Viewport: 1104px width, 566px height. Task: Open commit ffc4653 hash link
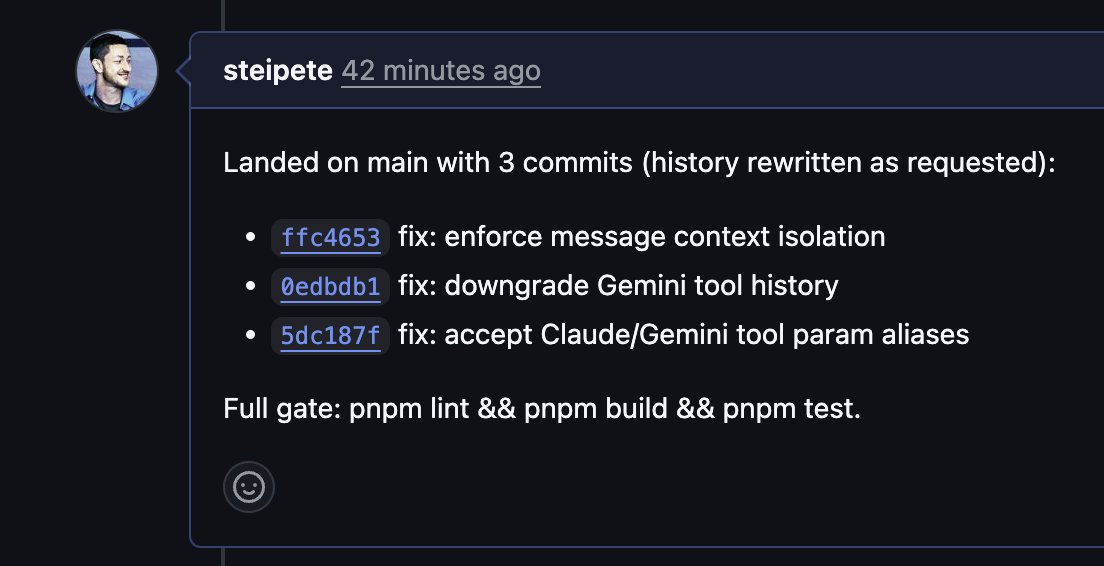click(x=330, y=238)
